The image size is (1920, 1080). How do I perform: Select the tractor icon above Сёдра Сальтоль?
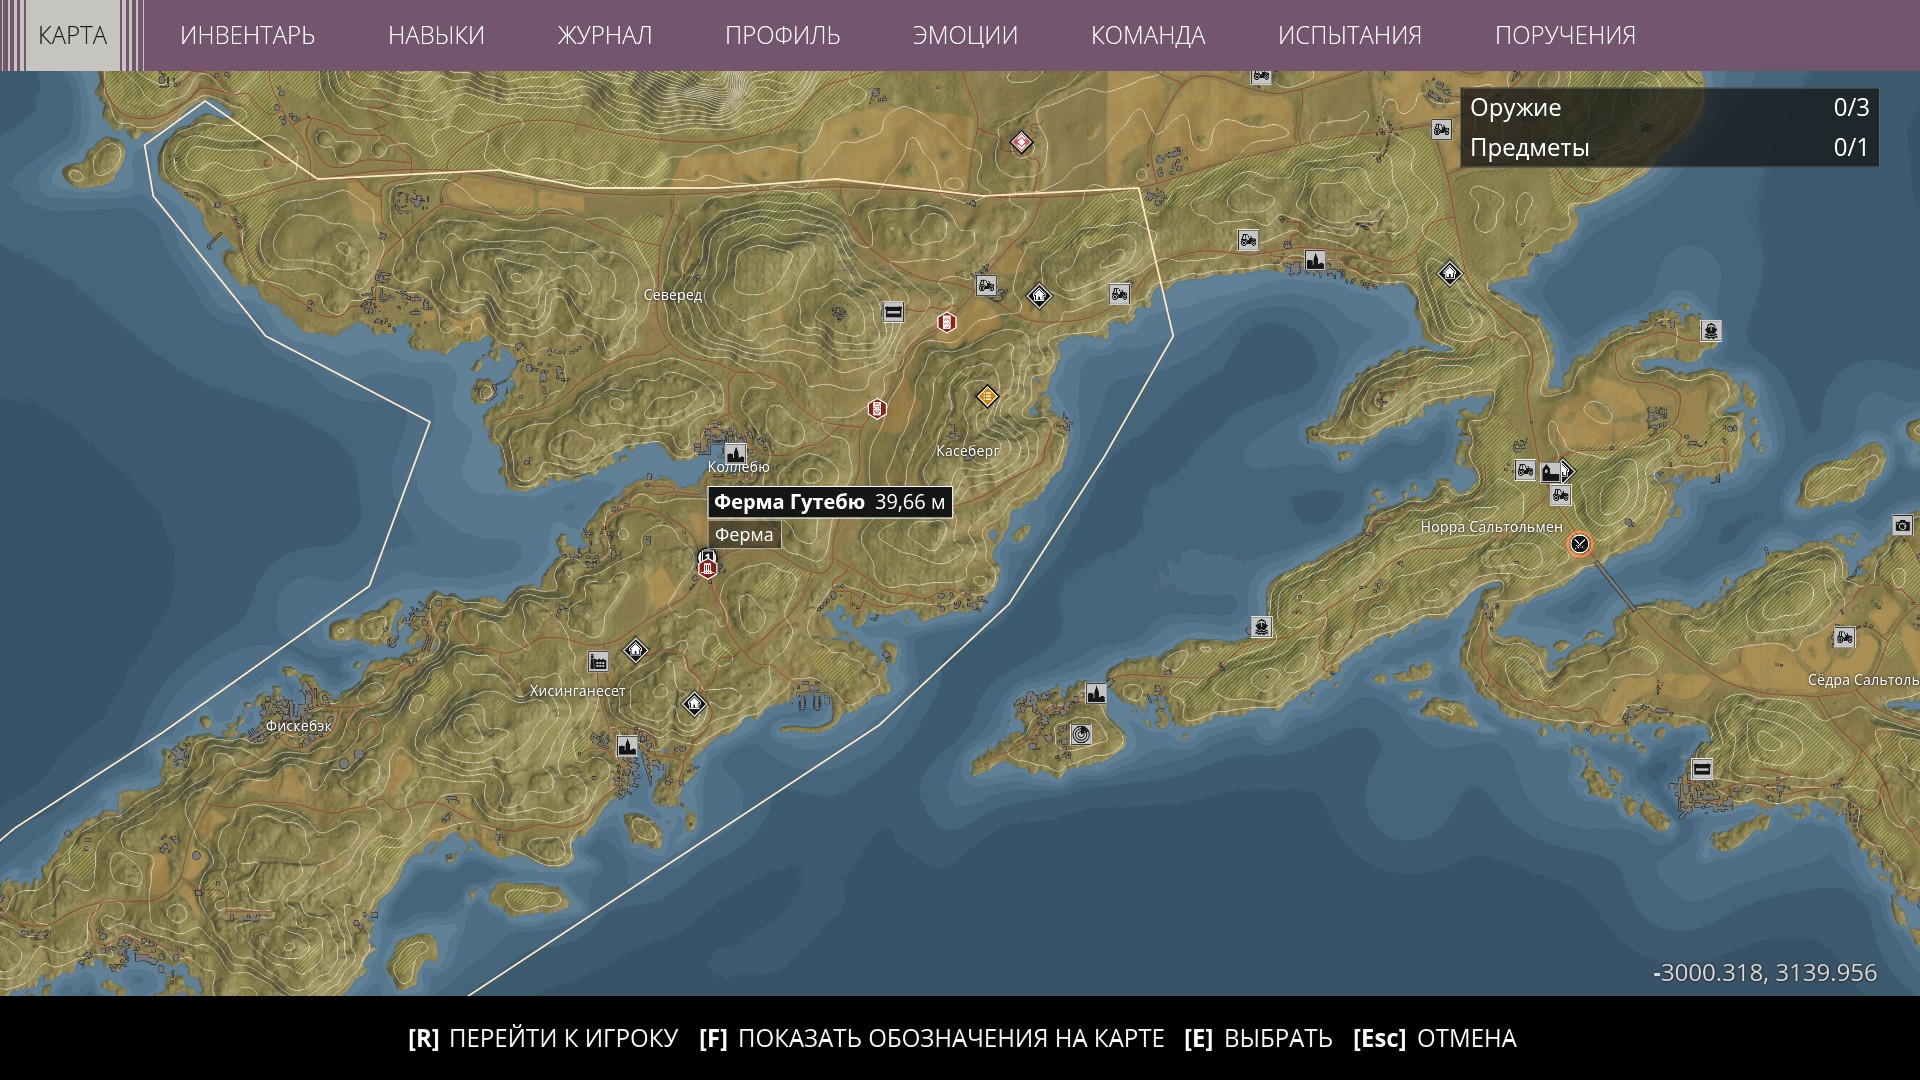point(1844,636)
